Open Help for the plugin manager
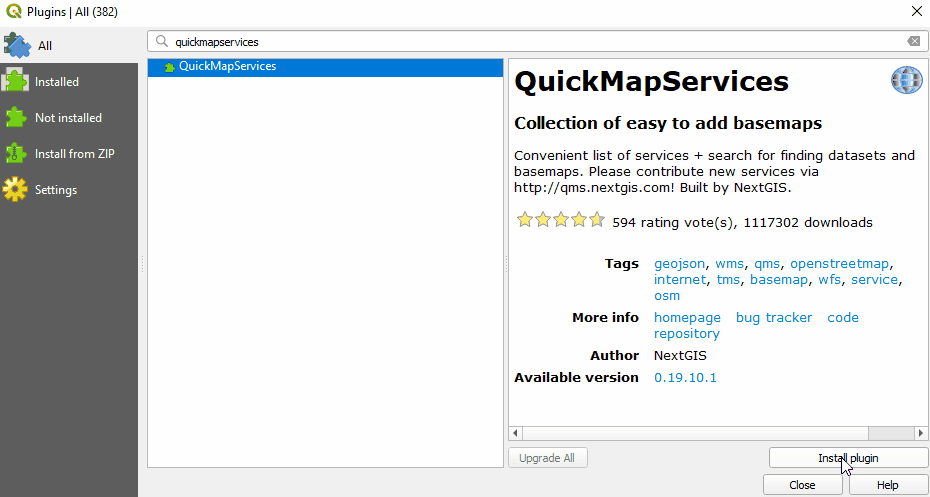Image resolution: width=930 pixels, height=497 pixels. (x=887, y=485)
